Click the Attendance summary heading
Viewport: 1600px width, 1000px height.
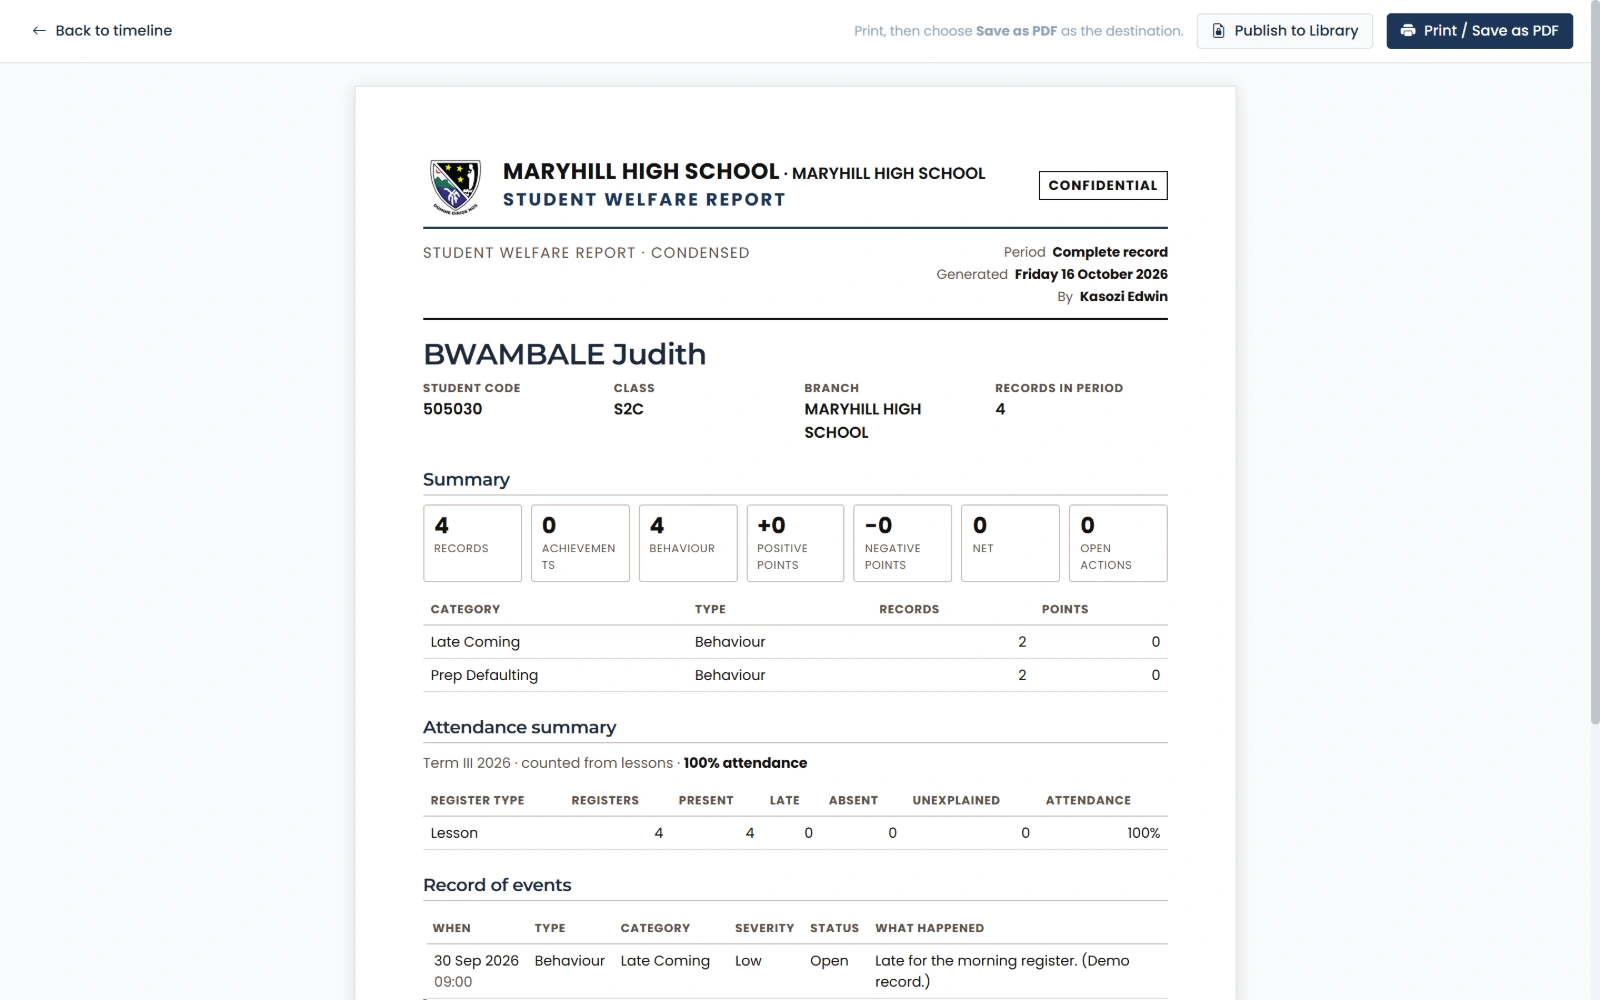[519, 727]
